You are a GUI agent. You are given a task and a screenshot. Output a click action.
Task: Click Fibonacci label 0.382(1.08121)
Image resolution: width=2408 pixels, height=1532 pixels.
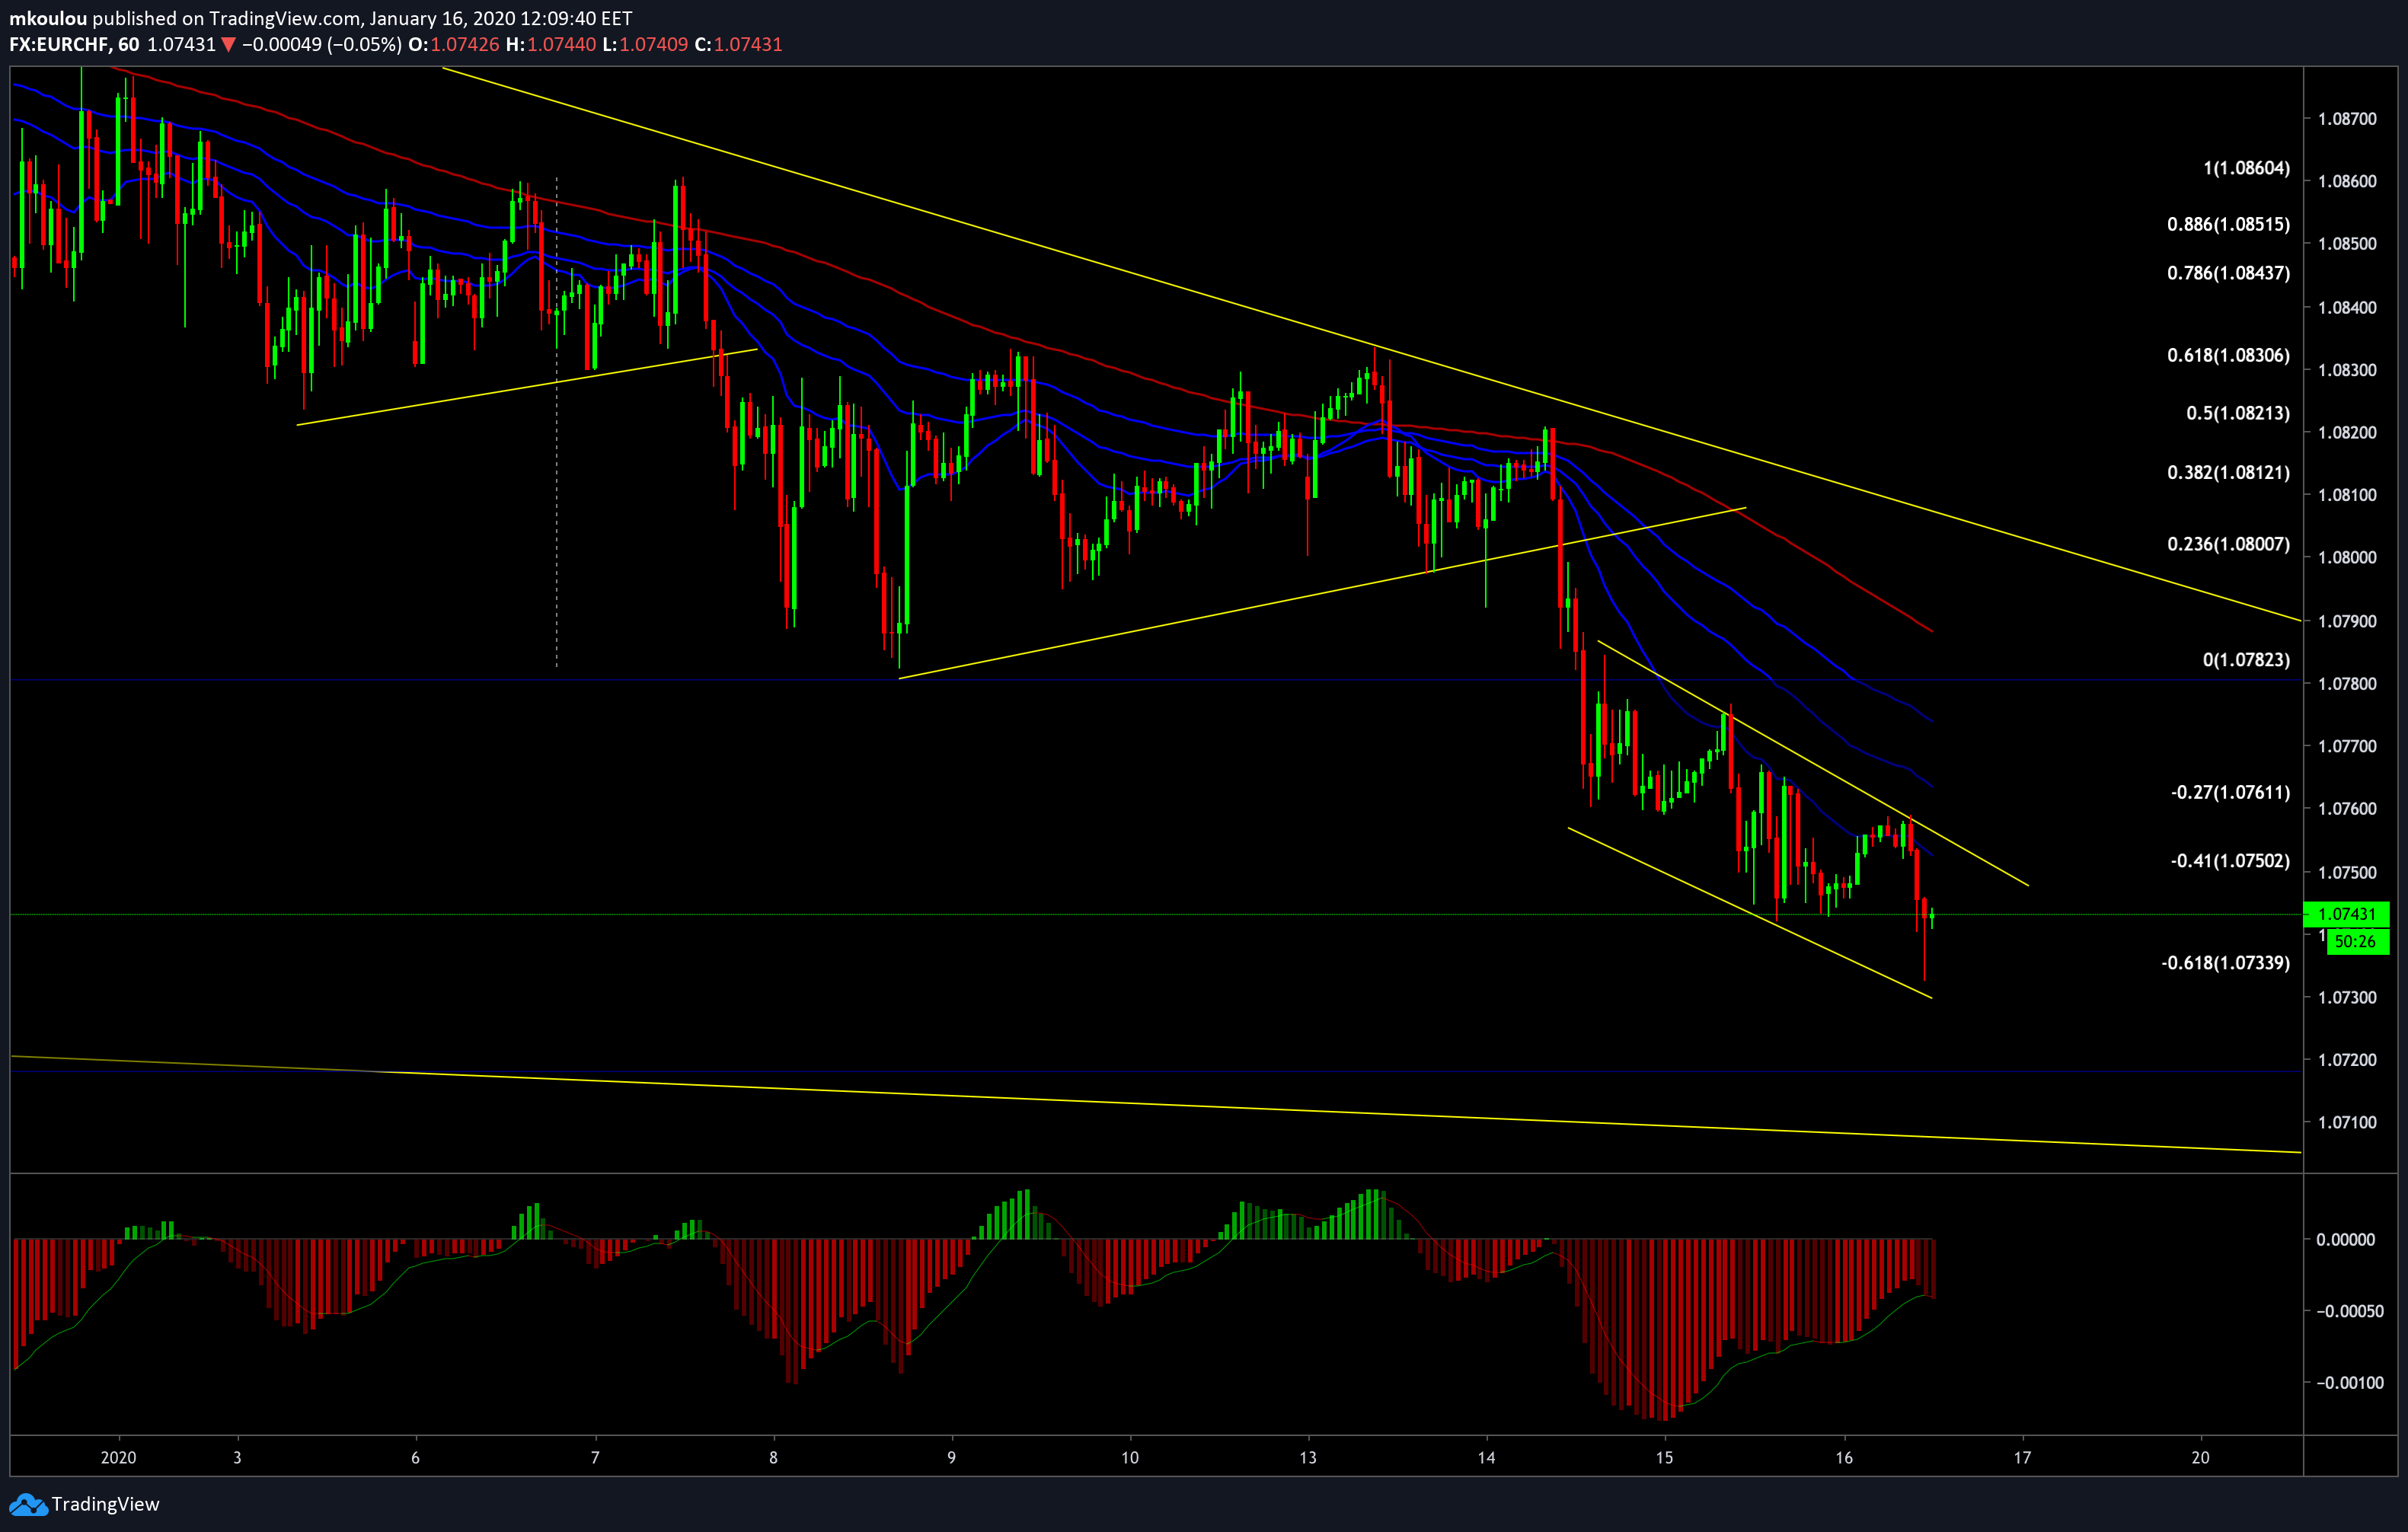tap(2228, 472)
